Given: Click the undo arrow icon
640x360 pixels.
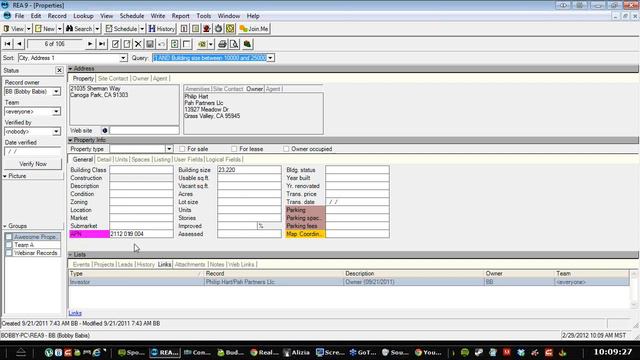Looking at the screenshot, I should [x=162, y=44].
